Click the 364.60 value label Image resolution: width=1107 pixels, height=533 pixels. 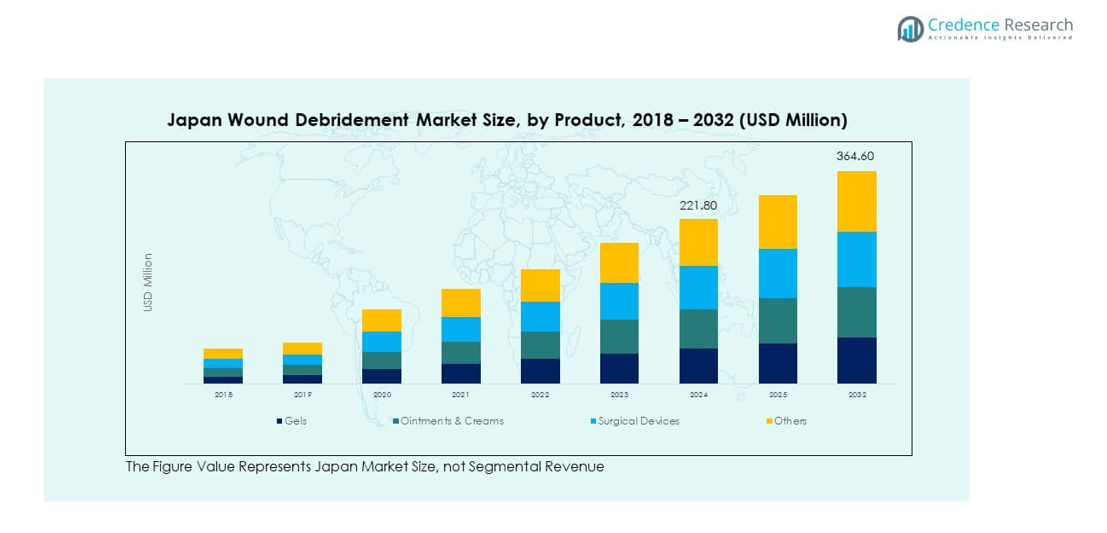(856, 156)
